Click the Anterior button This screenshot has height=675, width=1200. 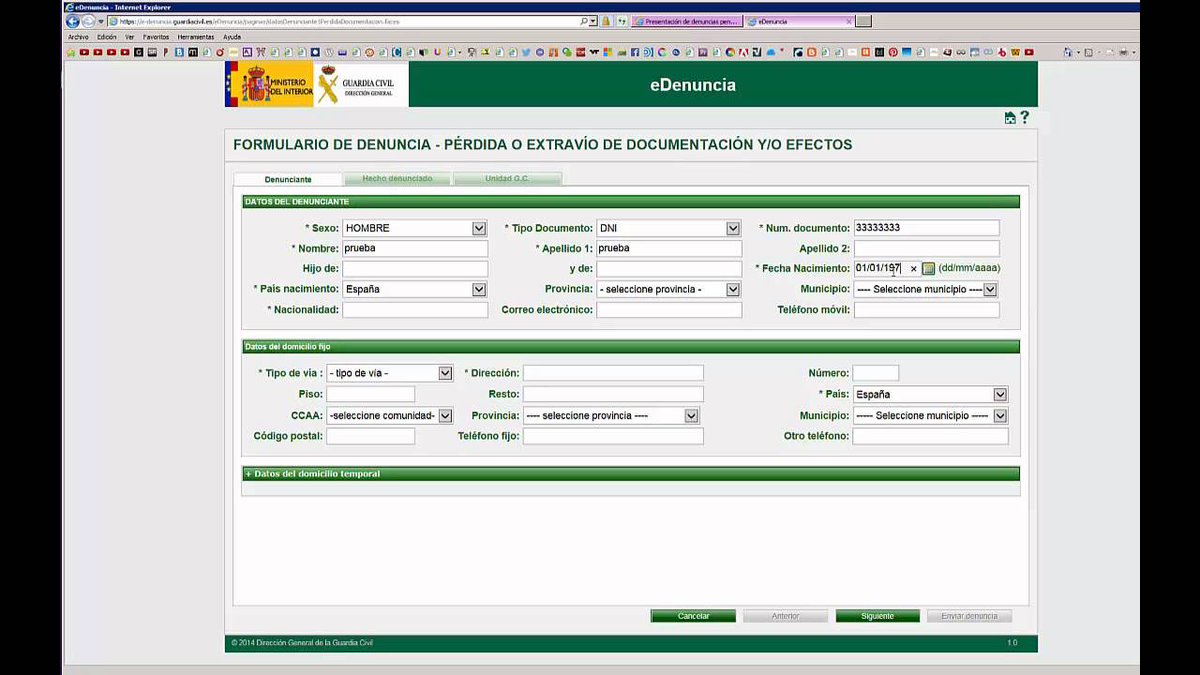pos(785,616)
